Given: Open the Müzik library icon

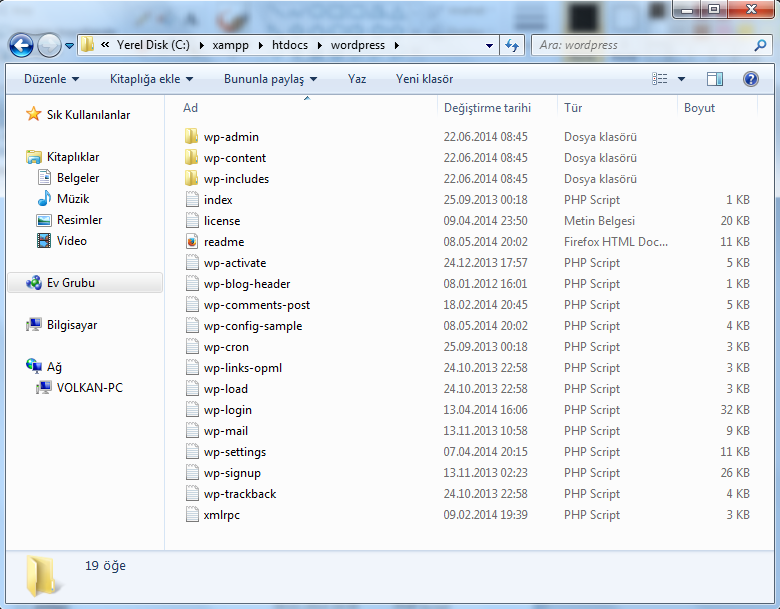Looking at the screenshot, I should click(44, 199).
